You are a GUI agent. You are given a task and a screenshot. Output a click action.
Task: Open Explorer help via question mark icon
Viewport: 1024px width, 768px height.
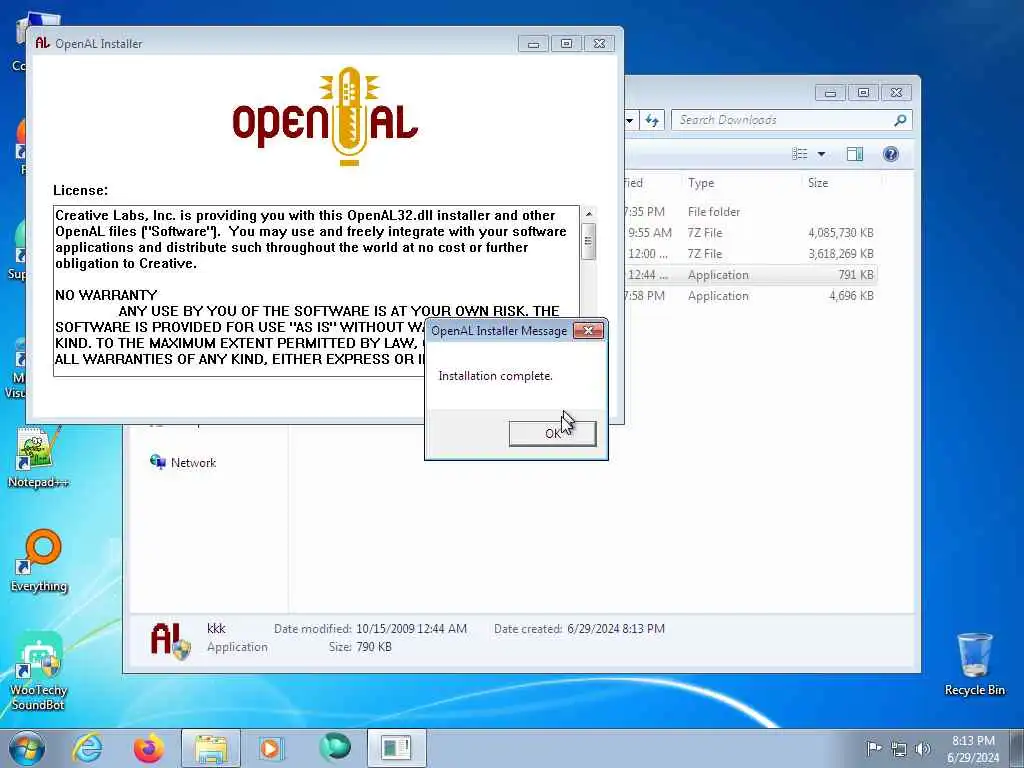click(891, 154)
